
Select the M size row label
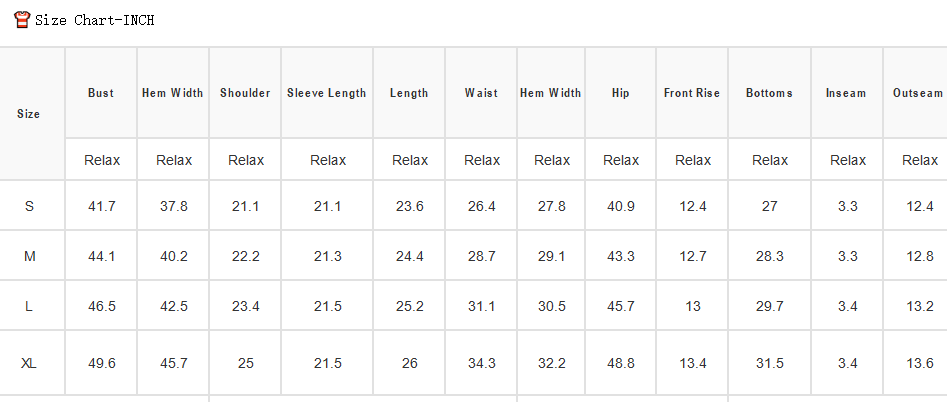30,257
